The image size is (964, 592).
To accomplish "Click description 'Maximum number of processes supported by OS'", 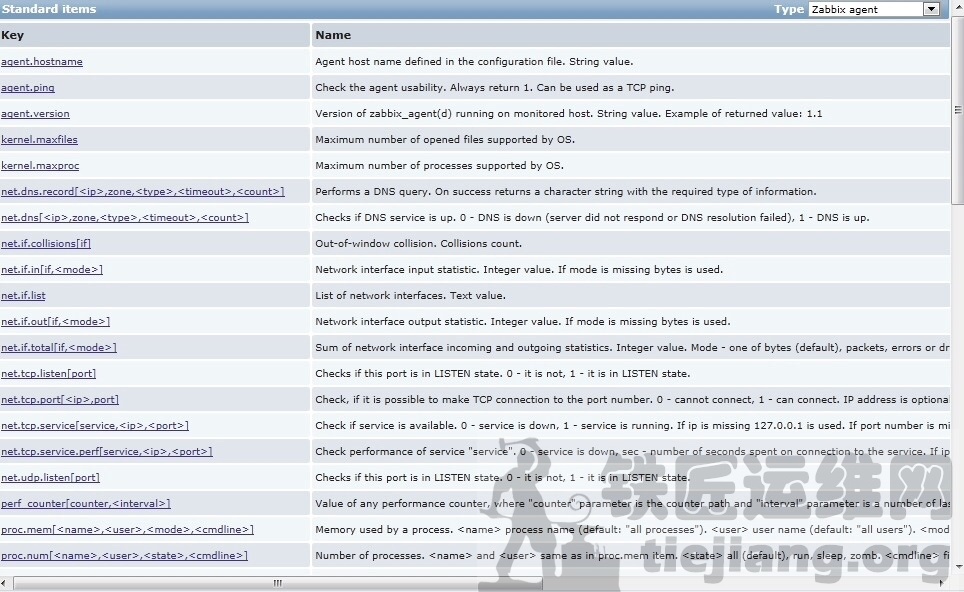I will [440, 165].
